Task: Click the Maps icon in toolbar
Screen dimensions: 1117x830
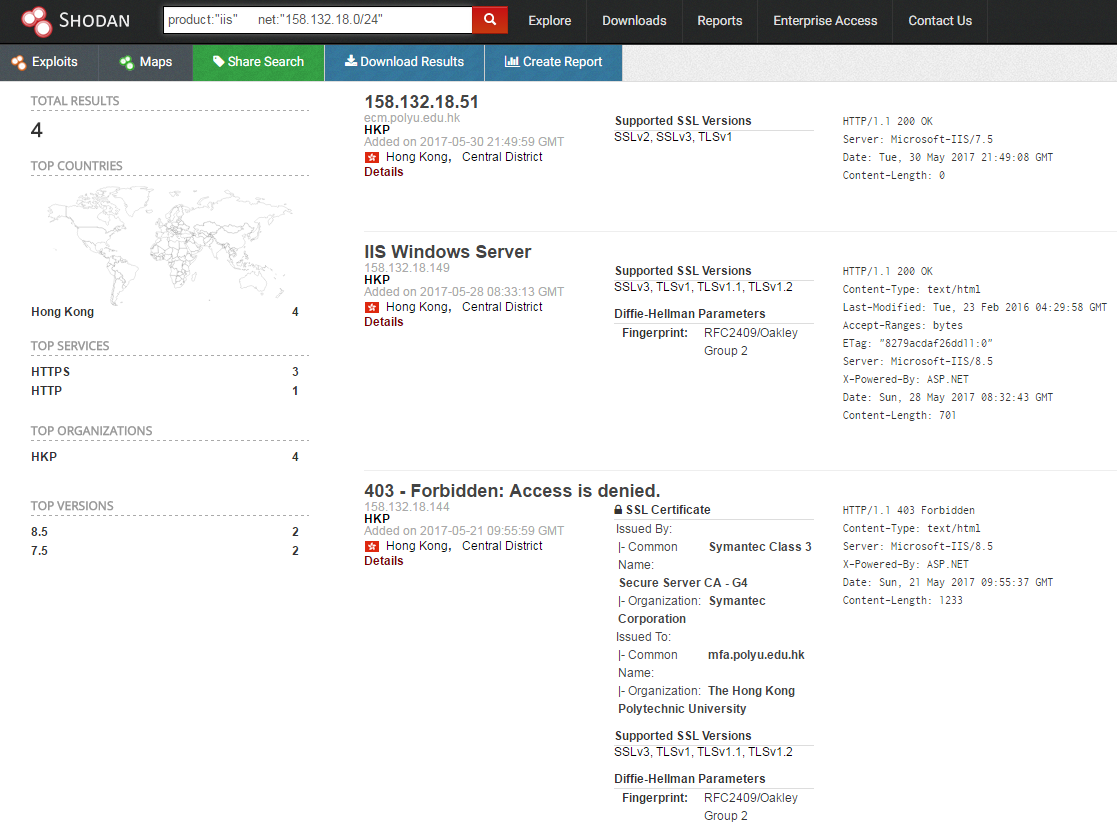Action: [127, 62]
